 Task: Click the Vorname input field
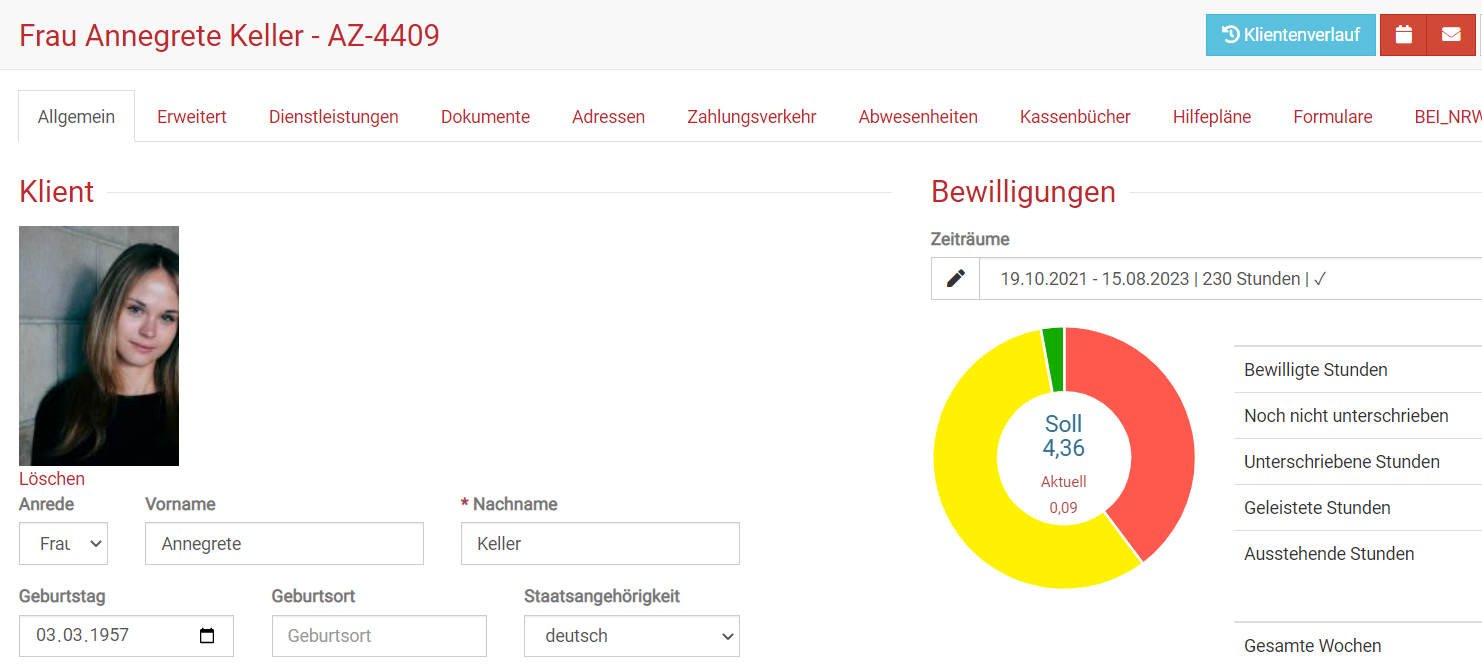click(284, 544)
